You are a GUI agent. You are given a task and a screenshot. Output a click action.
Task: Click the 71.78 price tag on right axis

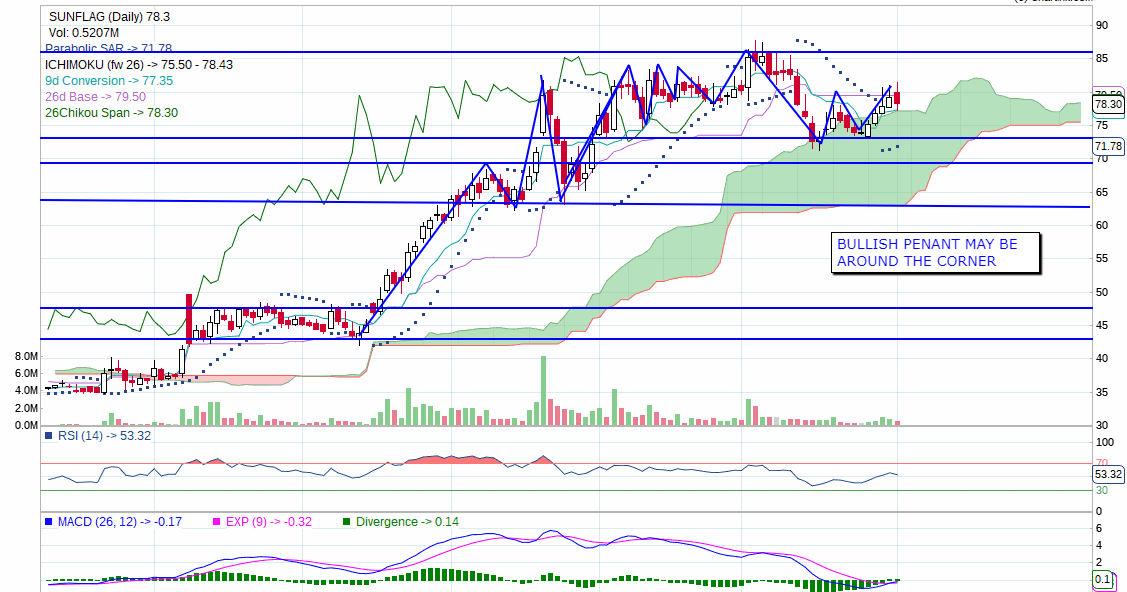point(1108,146)
